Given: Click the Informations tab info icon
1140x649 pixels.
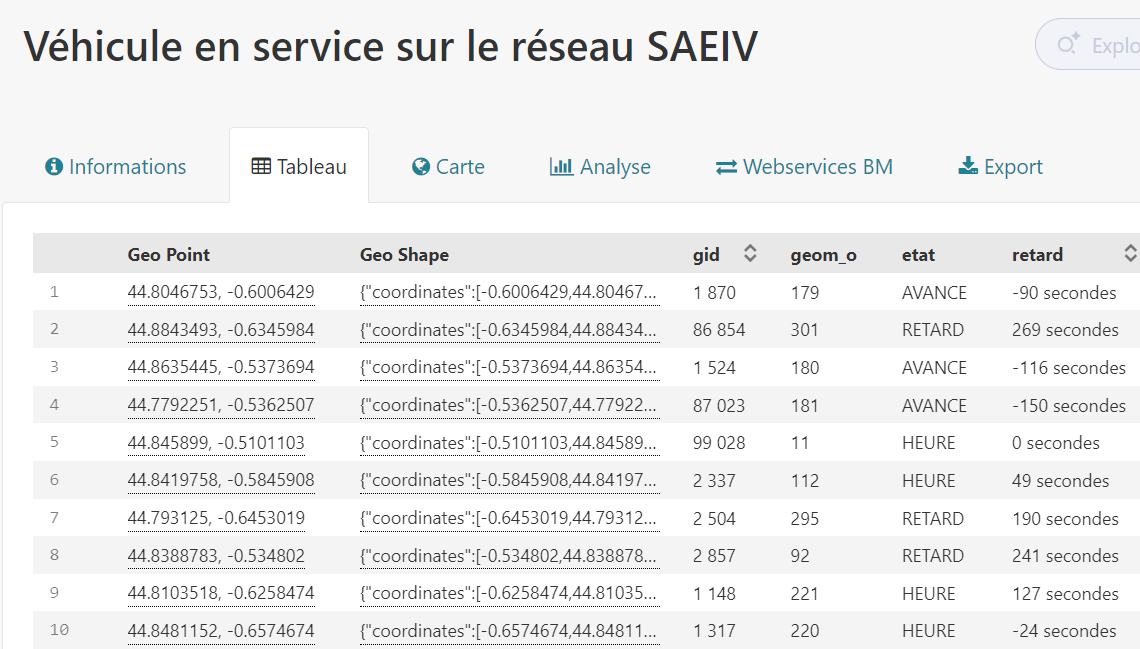Looking at the screenshot, I should (x=54, y=167).
